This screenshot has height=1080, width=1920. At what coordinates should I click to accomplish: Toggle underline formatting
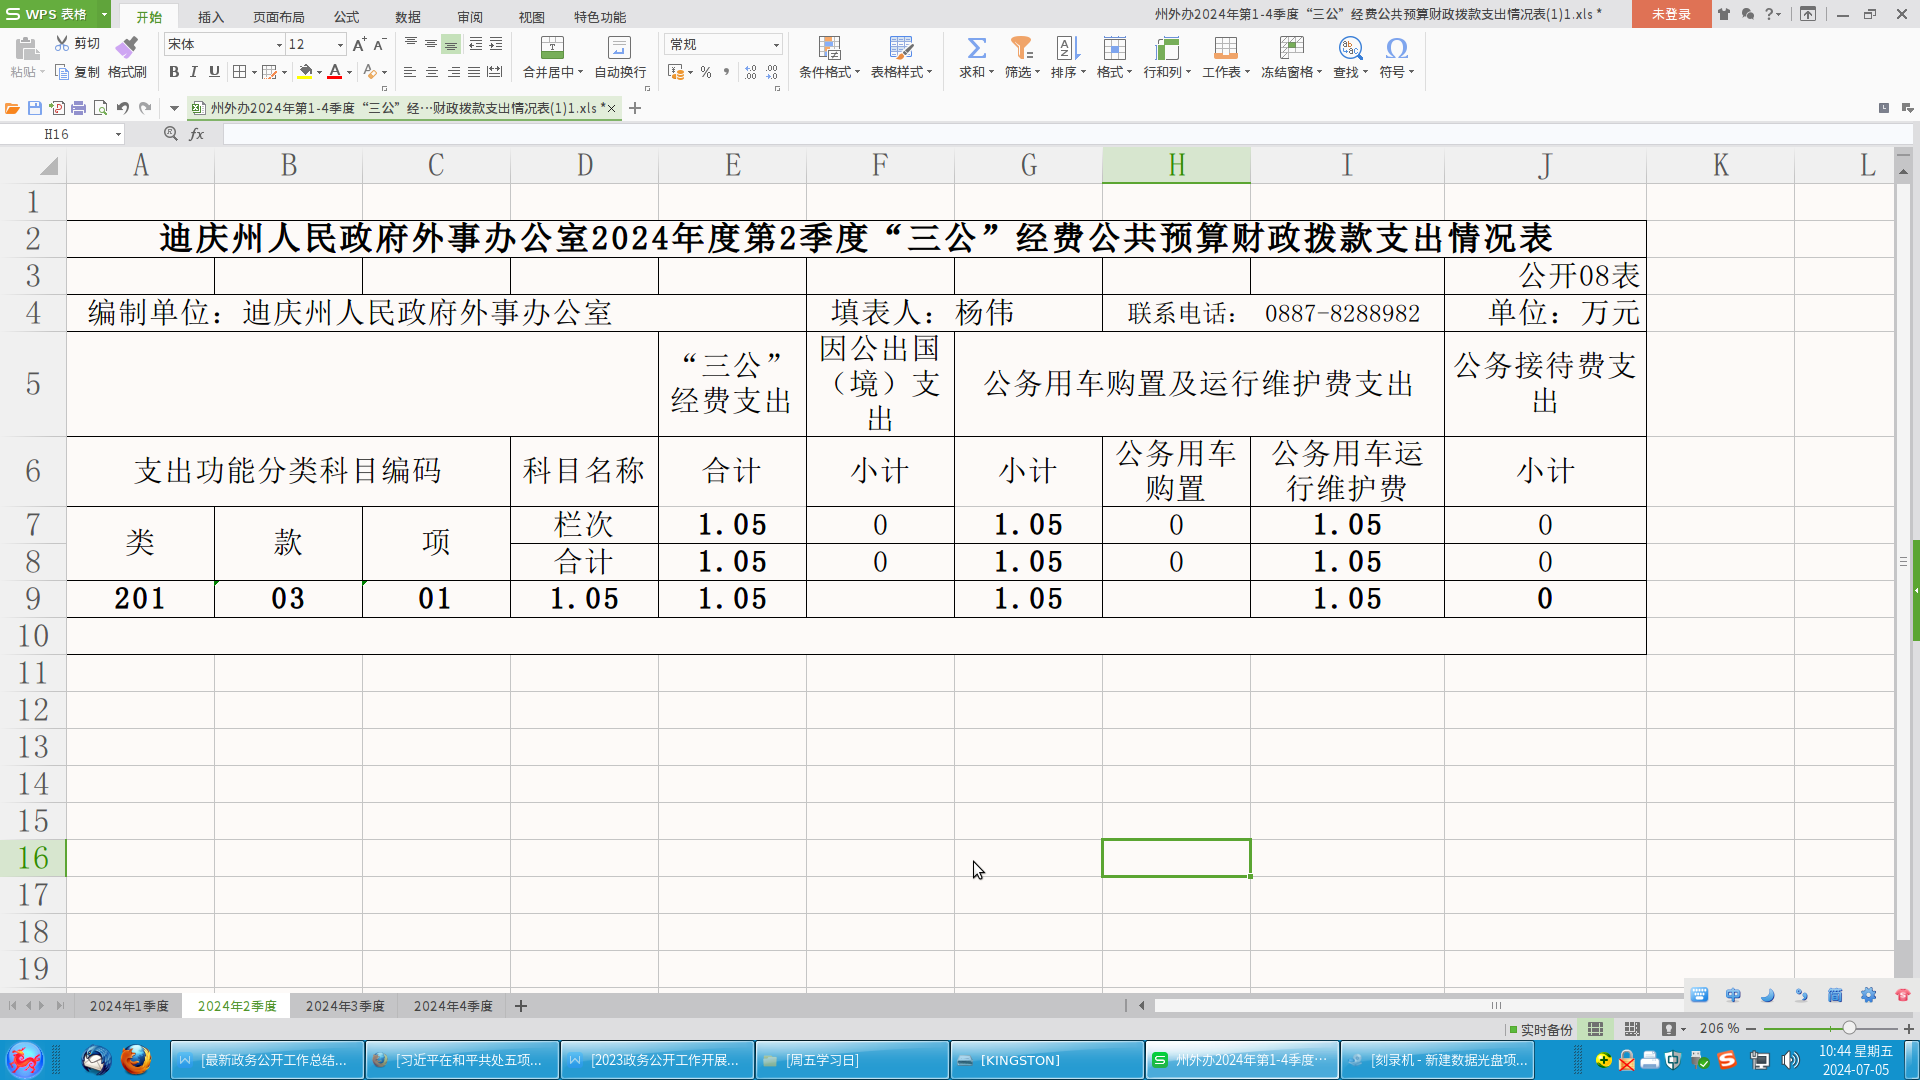213,72
